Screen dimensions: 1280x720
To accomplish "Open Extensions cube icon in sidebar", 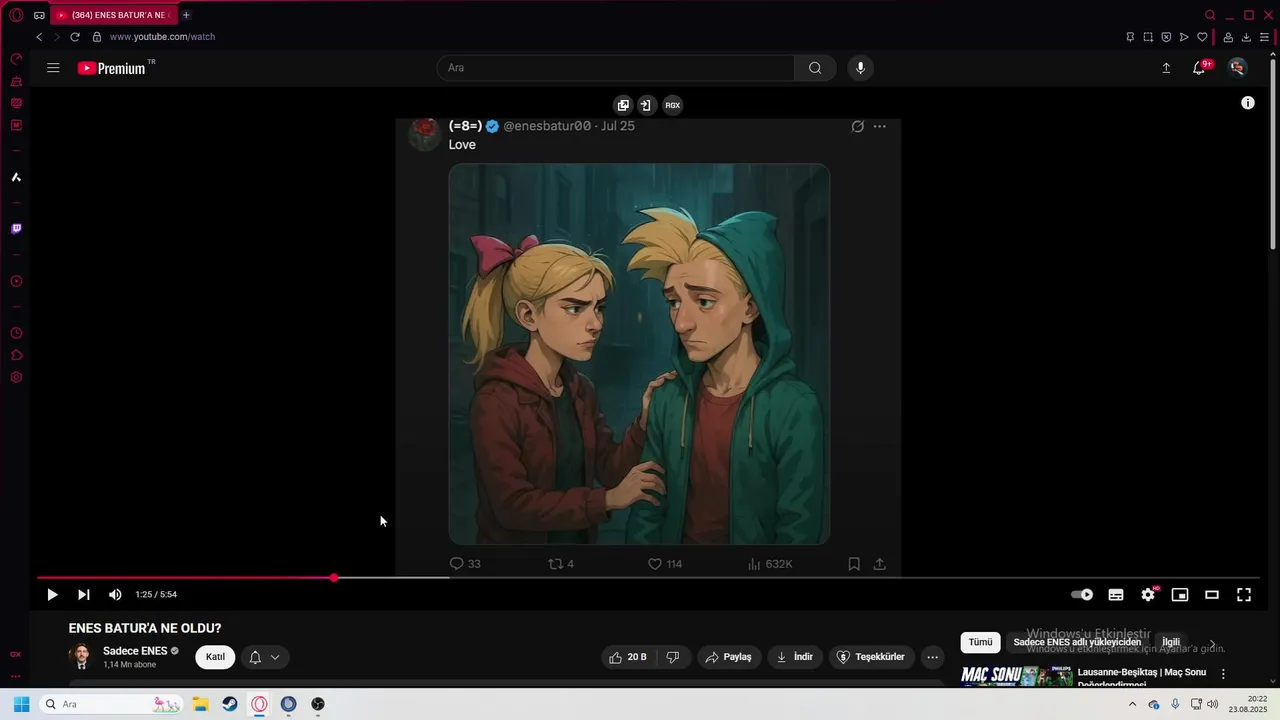I will [16, 355].
